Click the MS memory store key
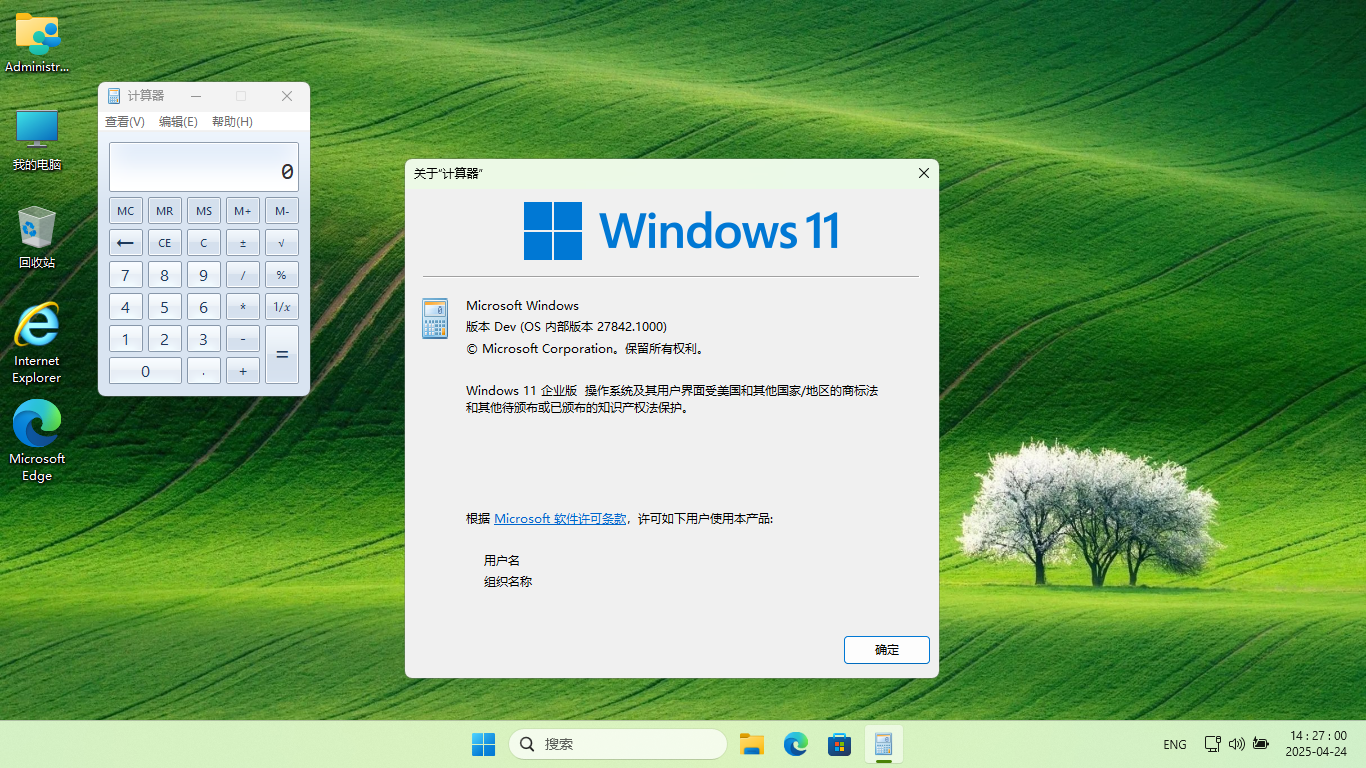Image resolution: width=1366 pixels, height=768 pixels. (204, 211)
